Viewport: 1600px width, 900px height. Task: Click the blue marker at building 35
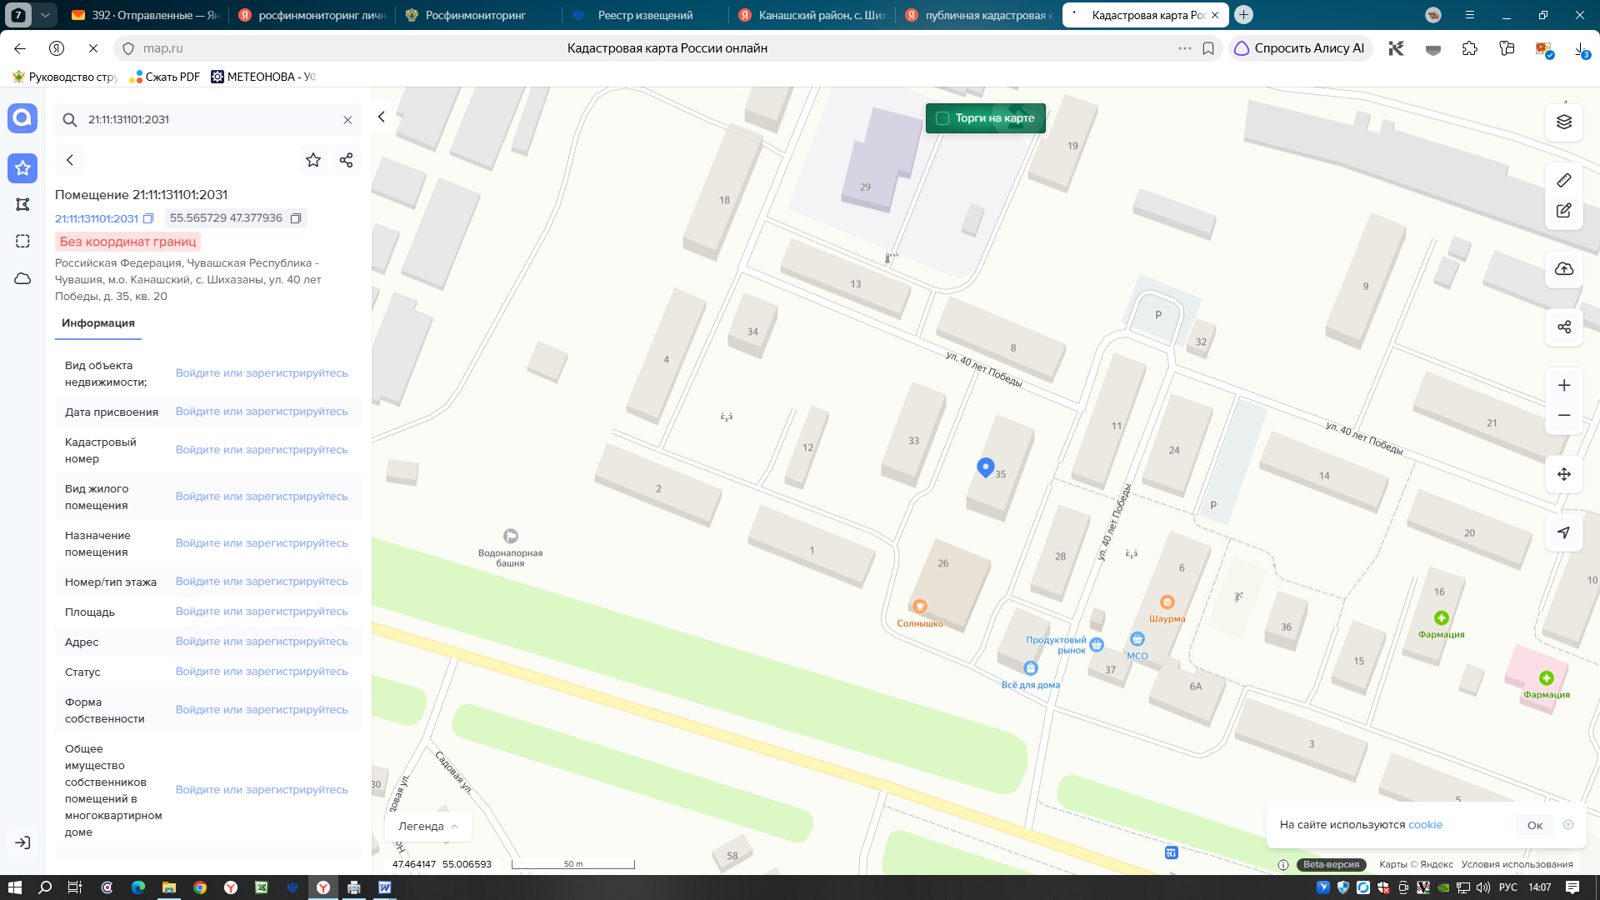point(985,467)
